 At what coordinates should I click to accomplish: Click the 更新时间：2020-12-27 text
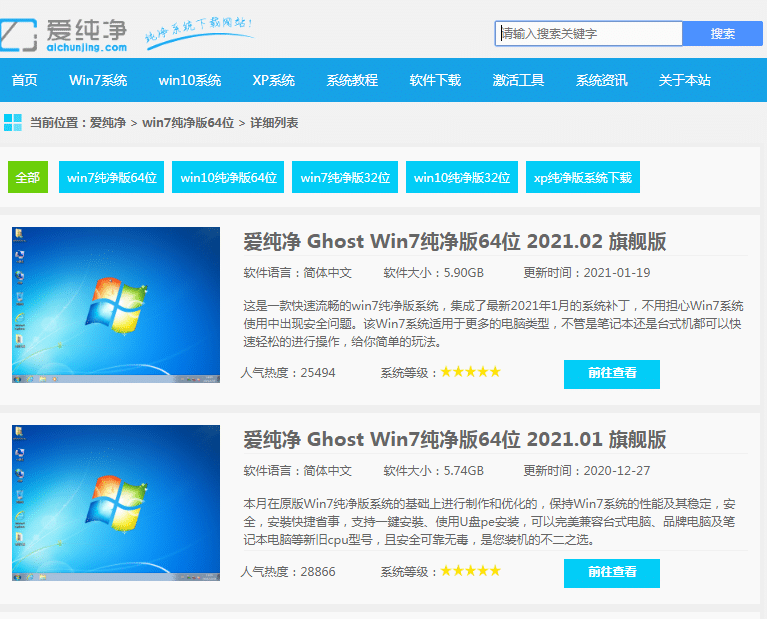coord(587,471)
